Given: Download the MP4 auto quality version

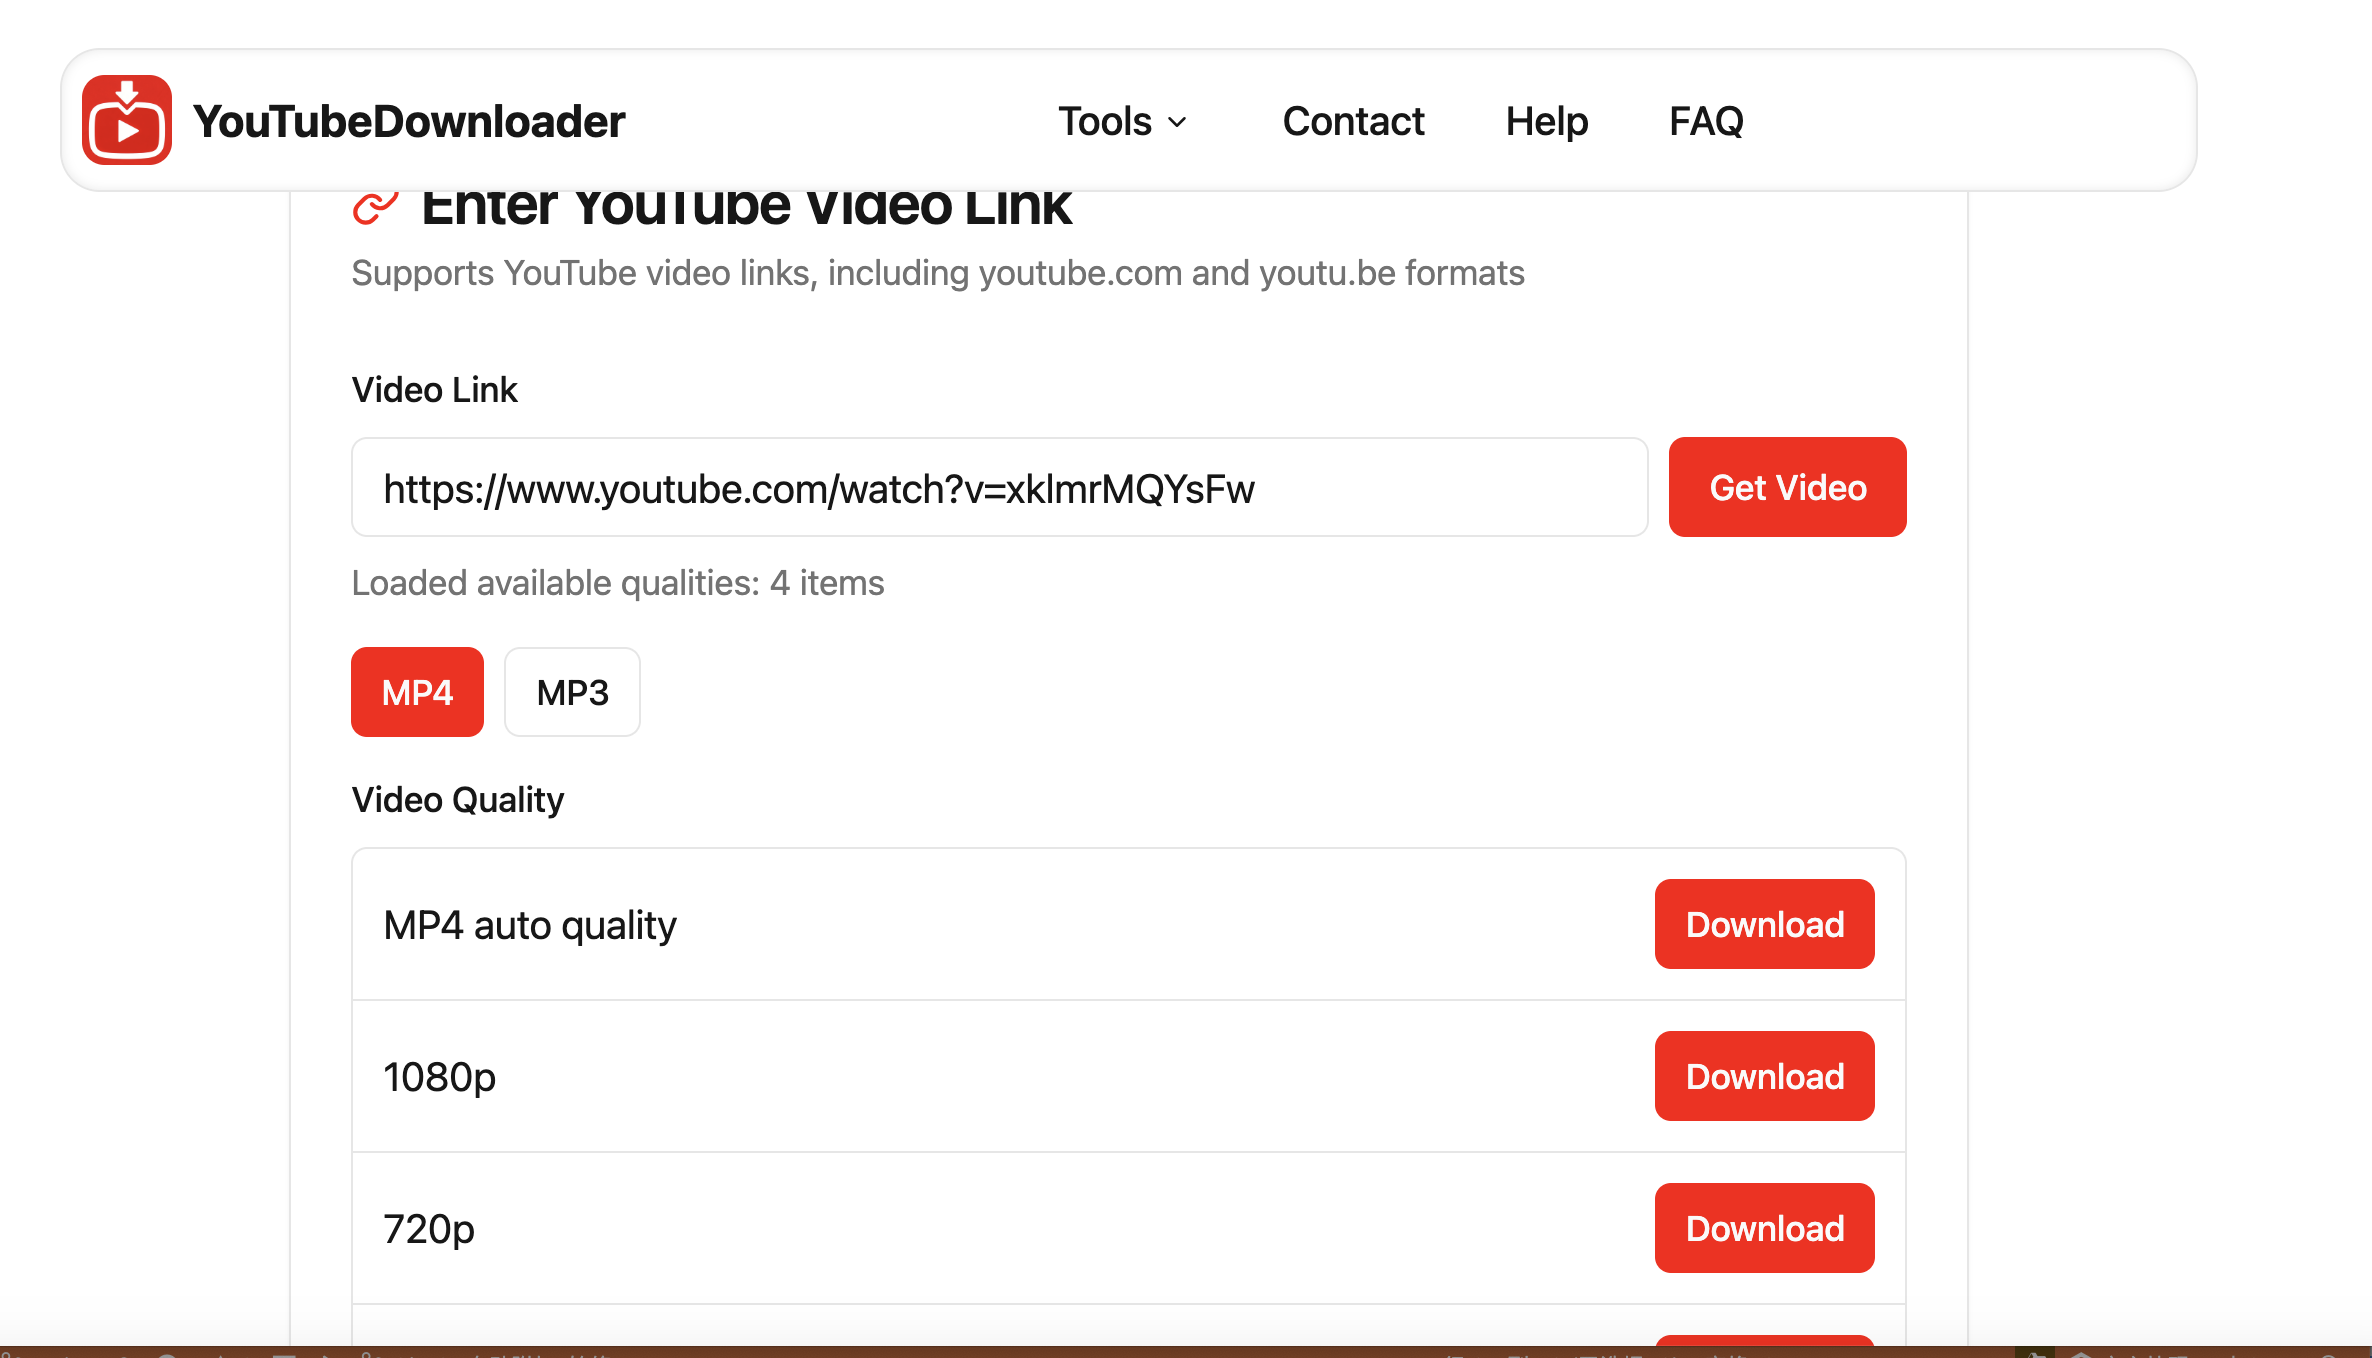Looking at the screenshot, I should click(x=1763, y=924).
